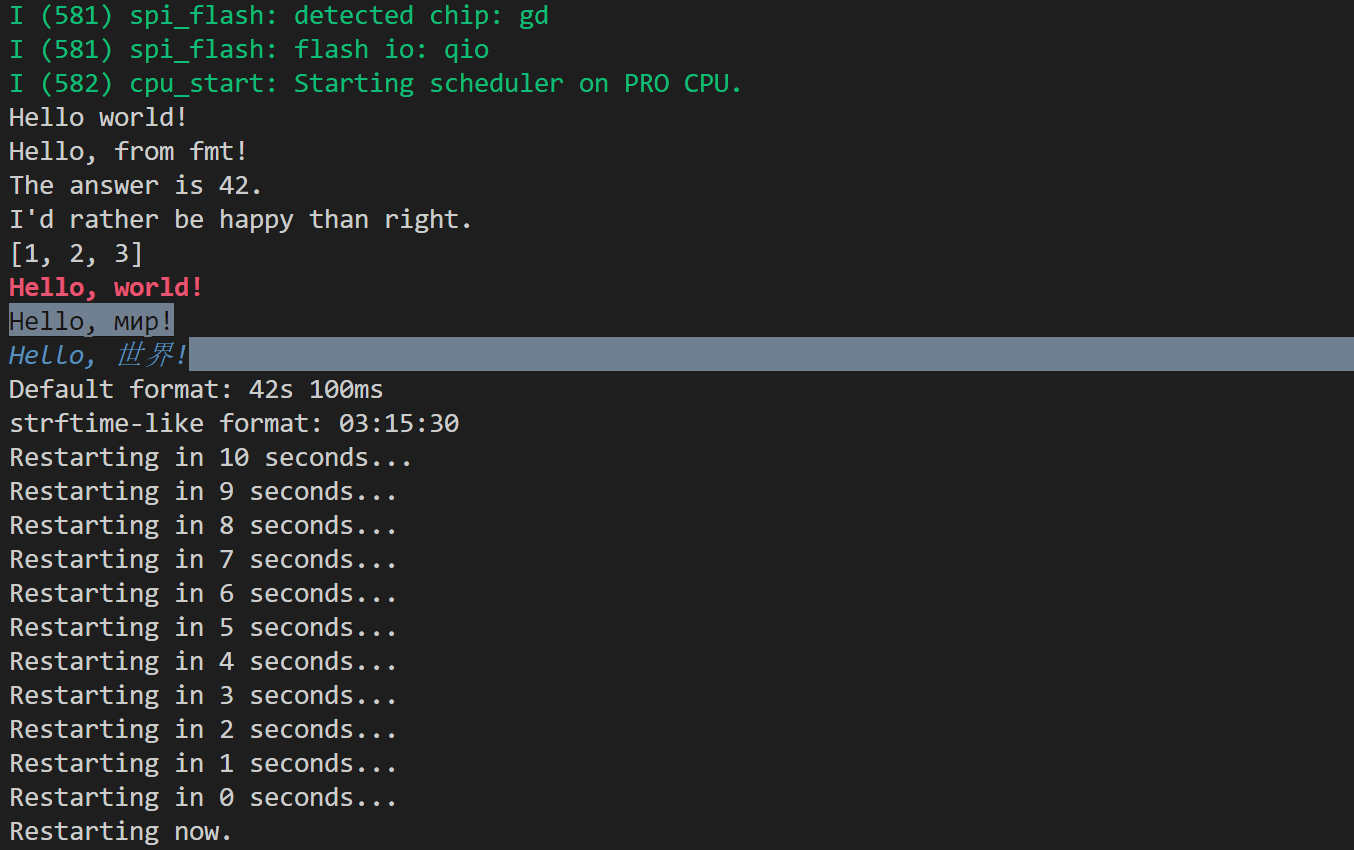This screenshot has height=850, width=1354.
Task: Click the italic blue "Hello, 世界!" text
Action: (98, 356)
